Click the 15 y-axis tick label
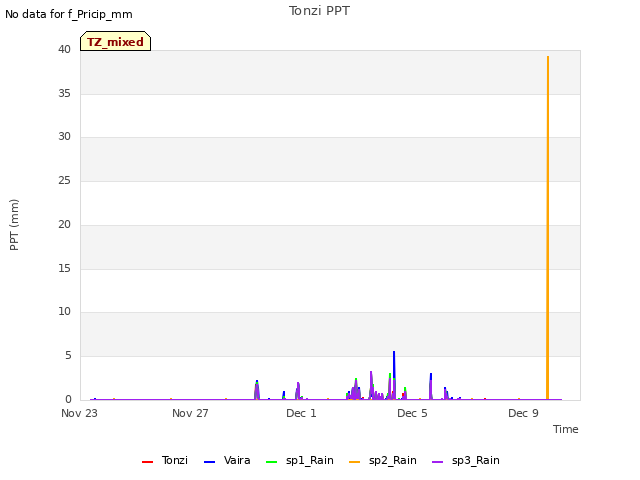Screen dimensions: 640x480 point(64,268)
